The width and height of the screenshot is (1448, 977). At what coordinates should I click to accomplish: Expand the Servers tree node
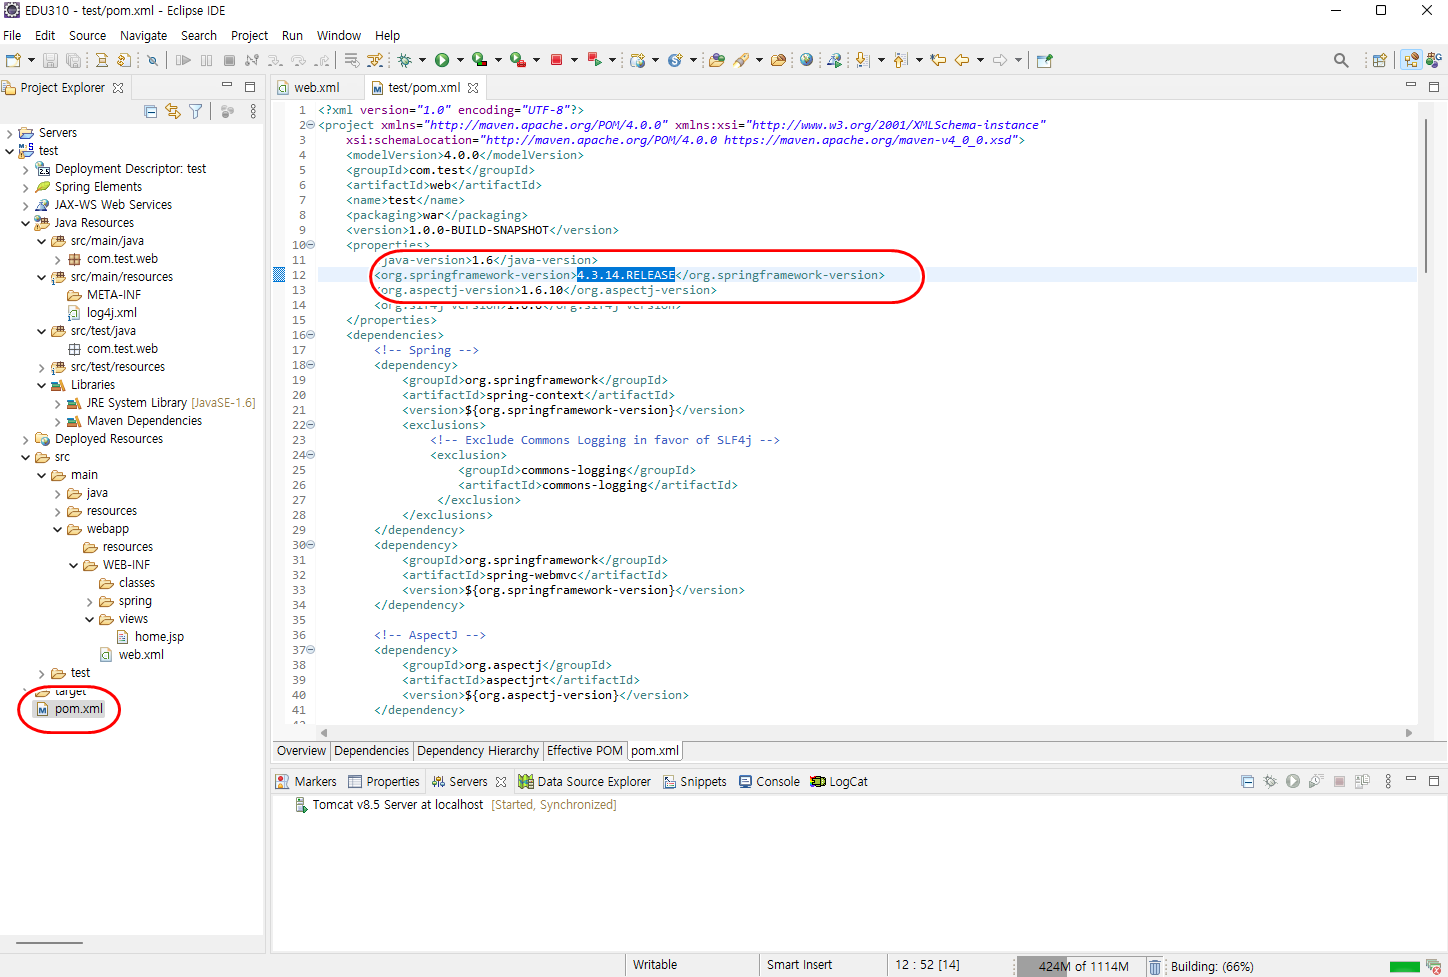click(10, 133)
